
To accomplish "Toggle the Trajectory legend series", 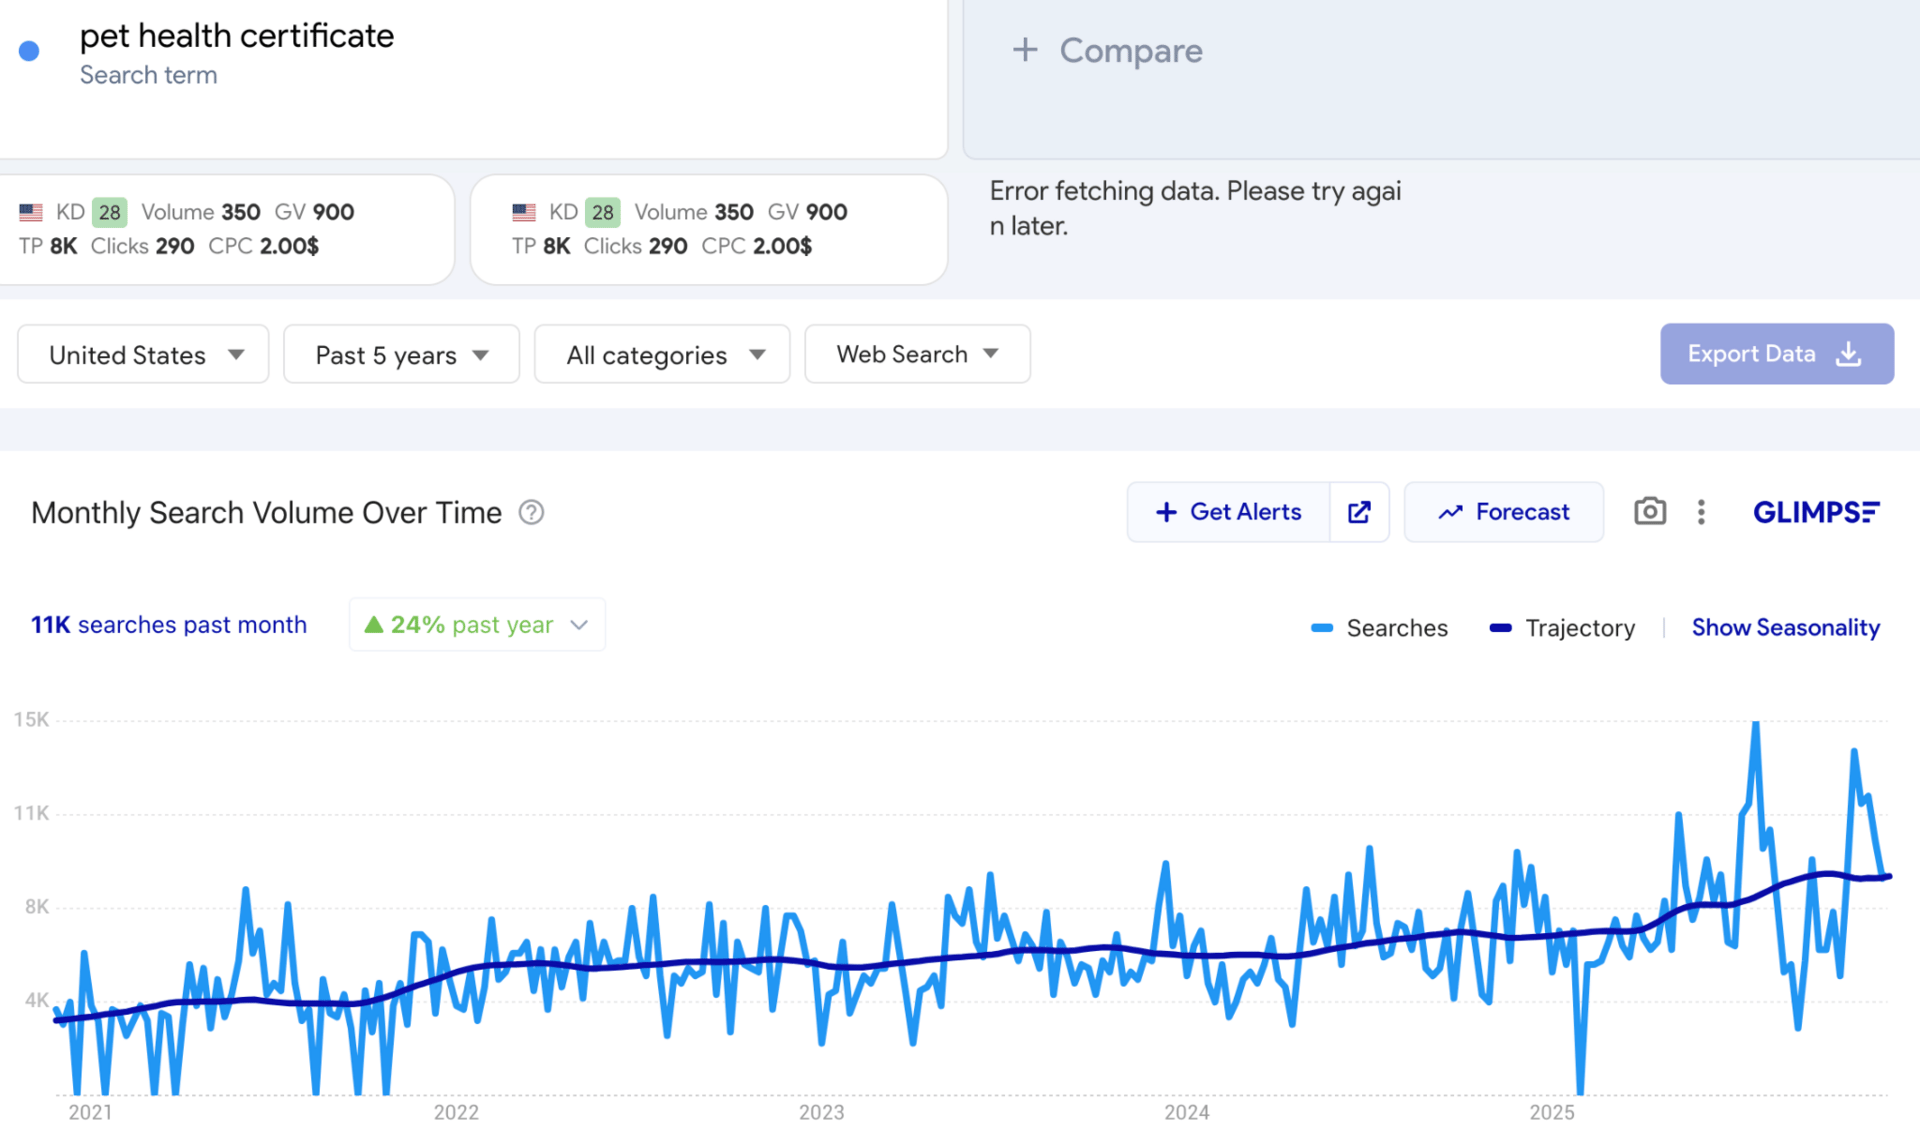I will pos(1563,628).
